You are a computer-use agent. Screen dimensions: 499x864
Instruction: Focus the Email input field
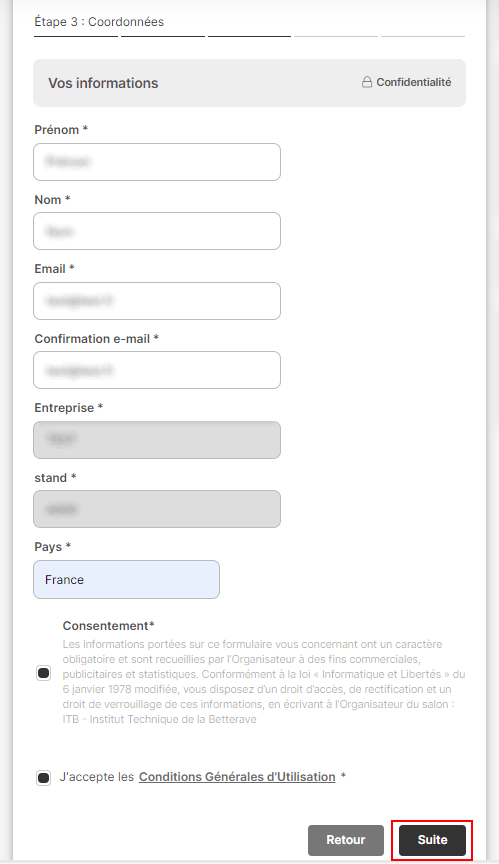pyautogui.click(x=157, y=301)
